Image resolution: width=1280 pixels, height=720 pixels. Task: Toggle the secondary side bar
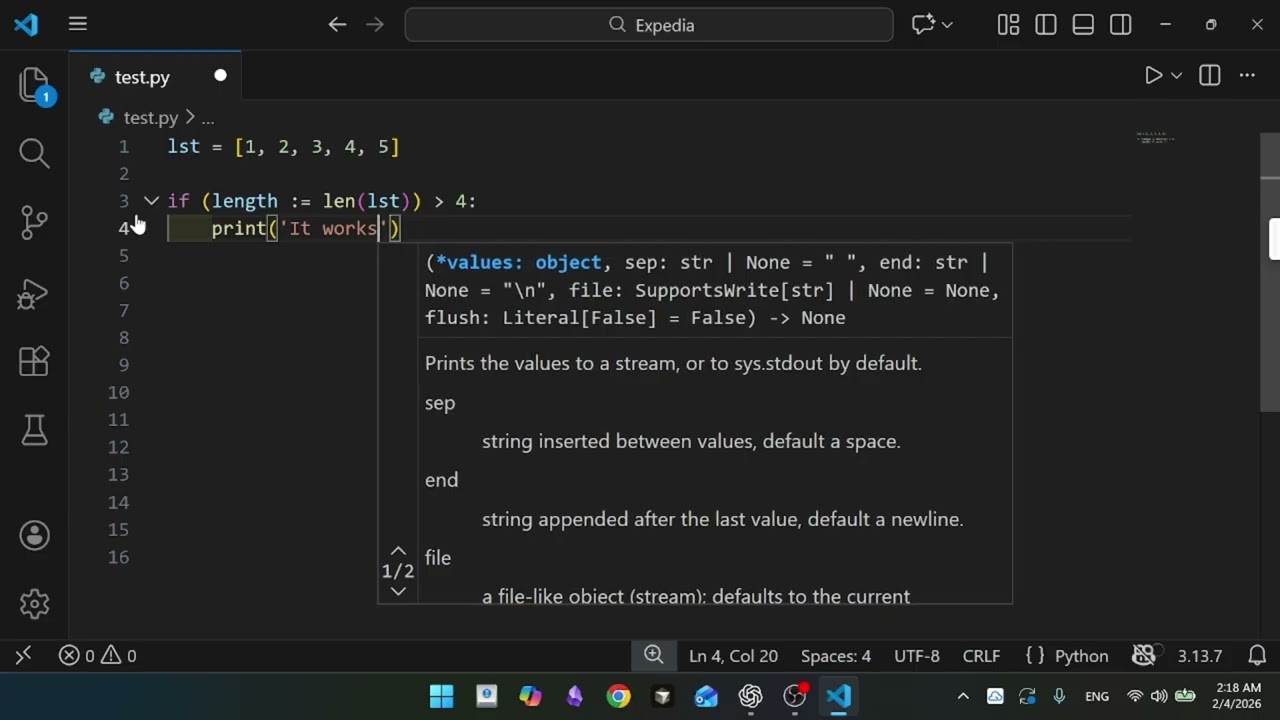pos(1121,25)
